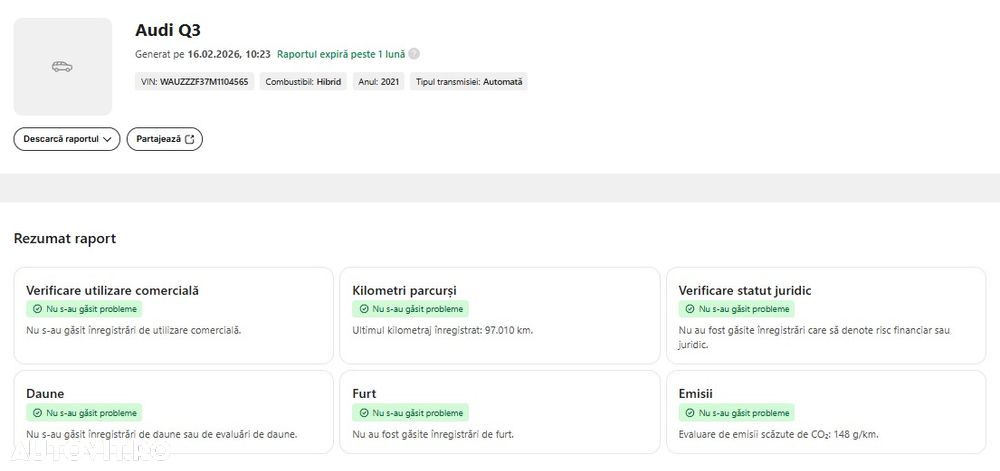This screenshot has width=1000, height=471.
Task: Open the Emisii summary card
Action: tap(825, 412)
